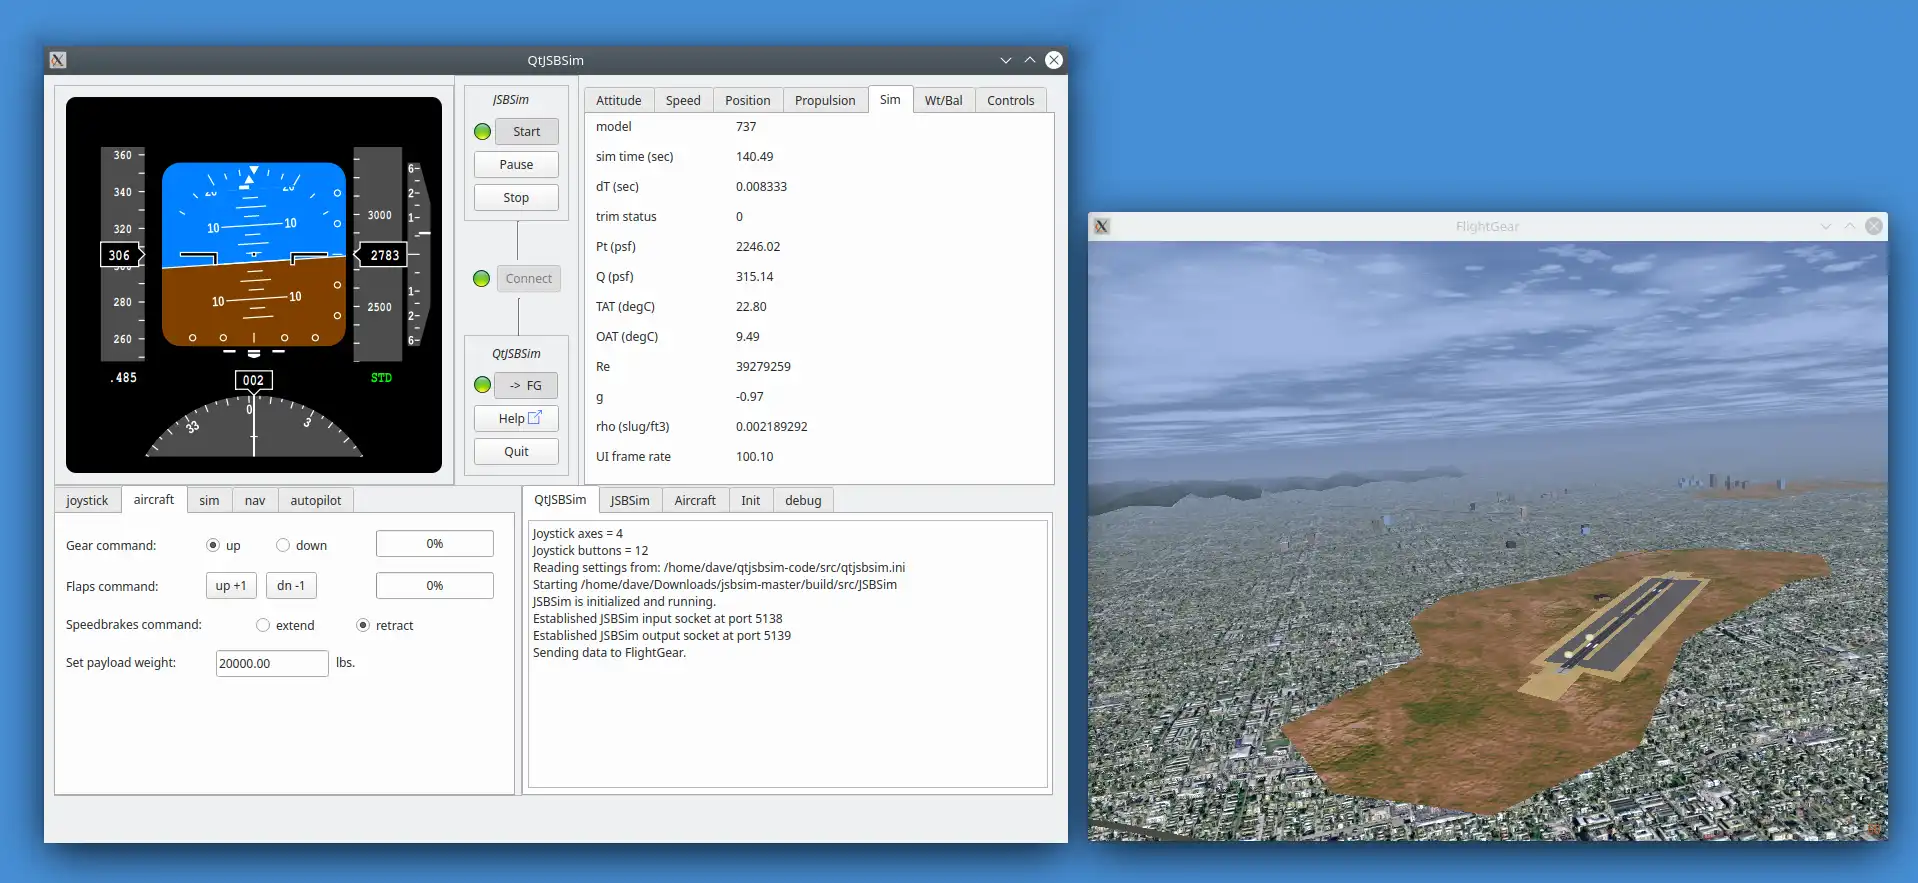Click log line 'Joystick buttons = 12'
The width and height of the screenshot is (1918, 883).
[590, 551]
